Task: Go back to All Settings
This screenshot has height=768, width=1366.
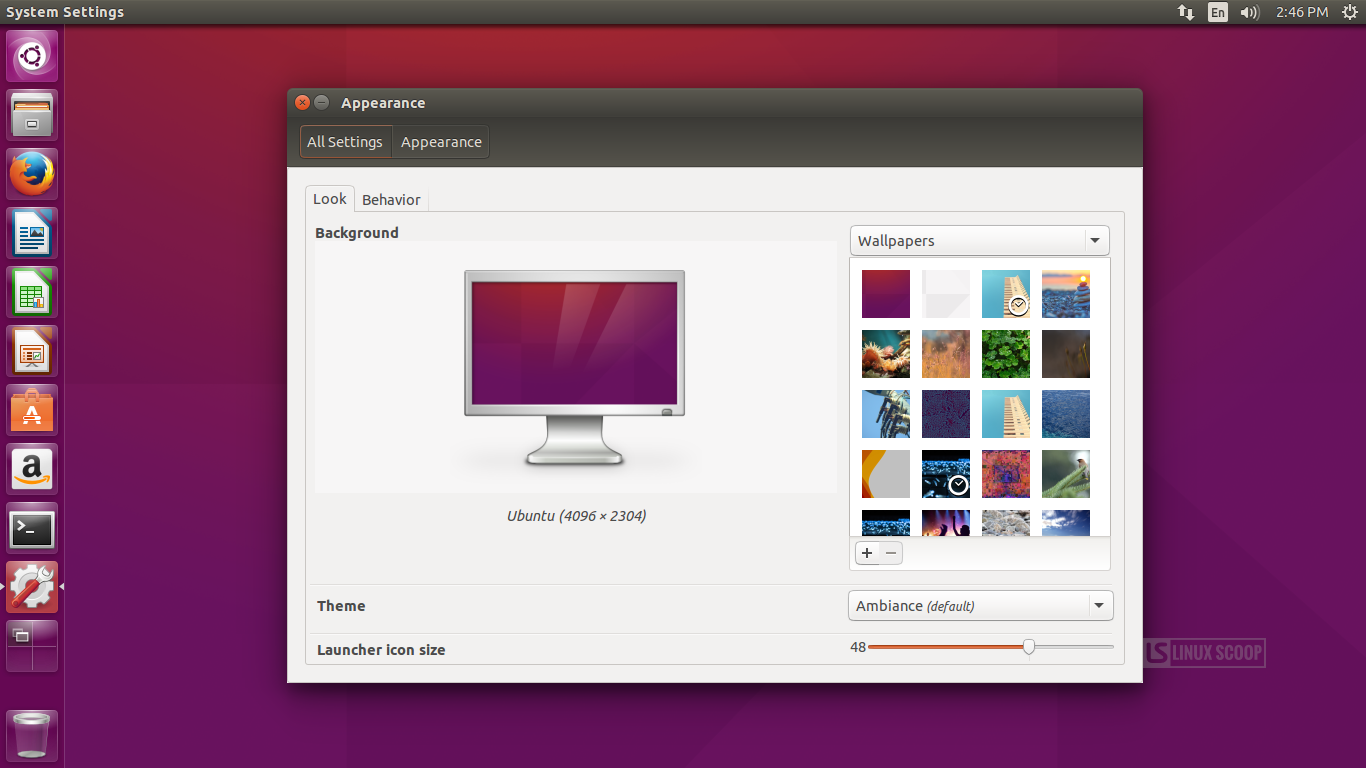Action: (345, 141)
